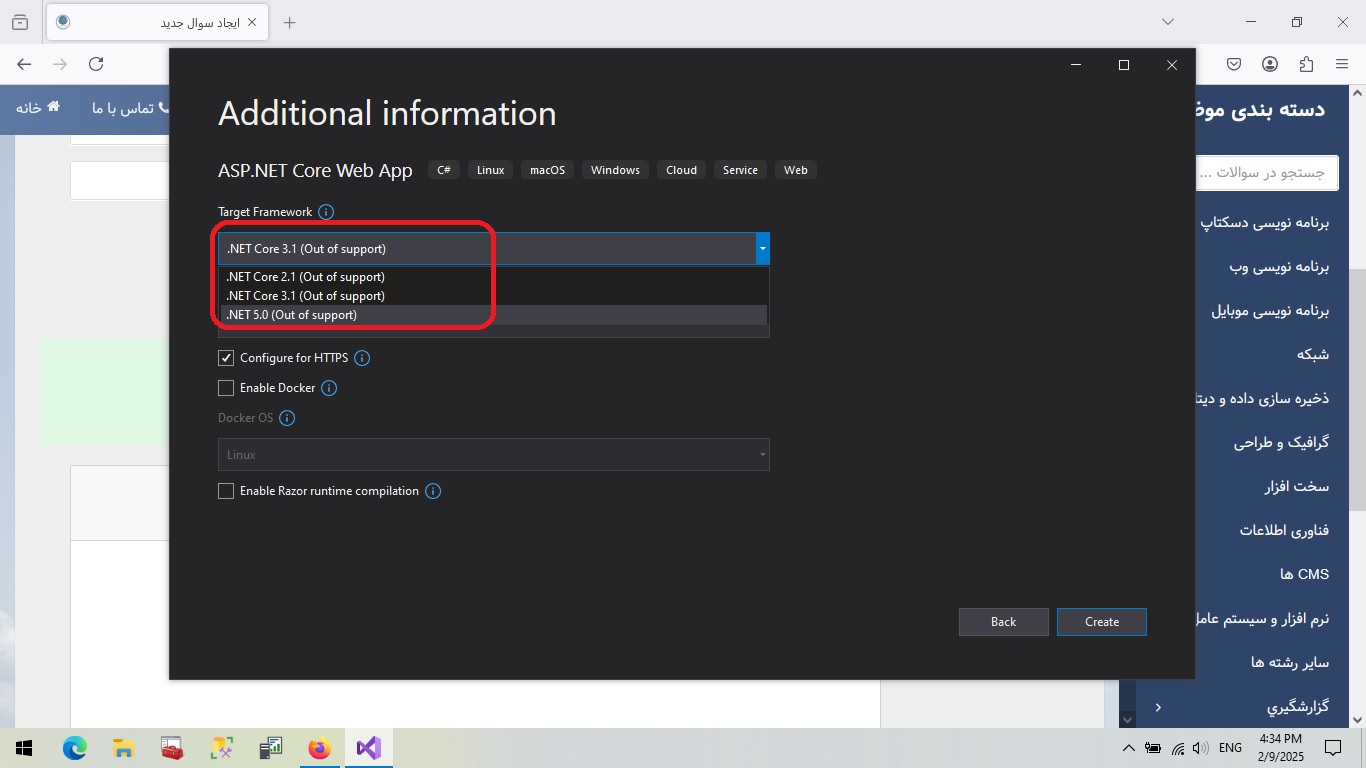Open Firefox recent browsing icon

(20, 22)
